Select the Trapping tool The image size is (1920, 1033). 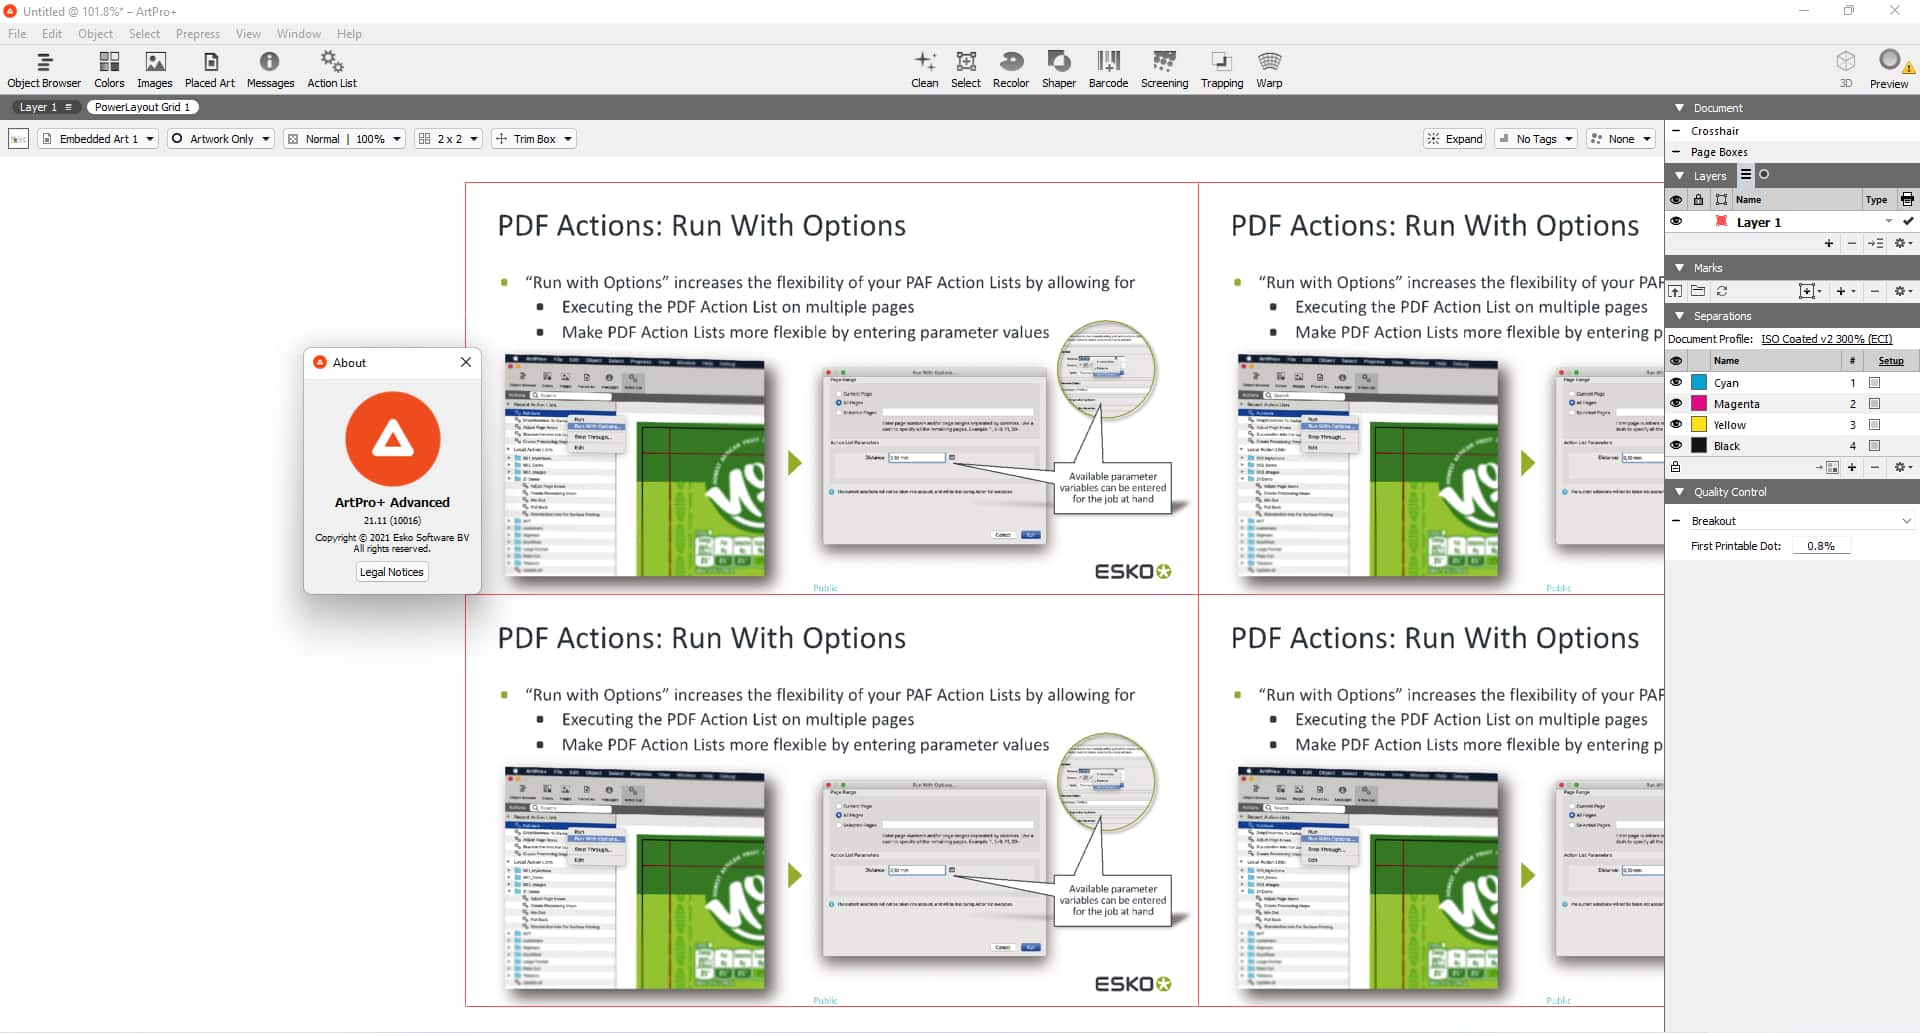pos(1222,70)
